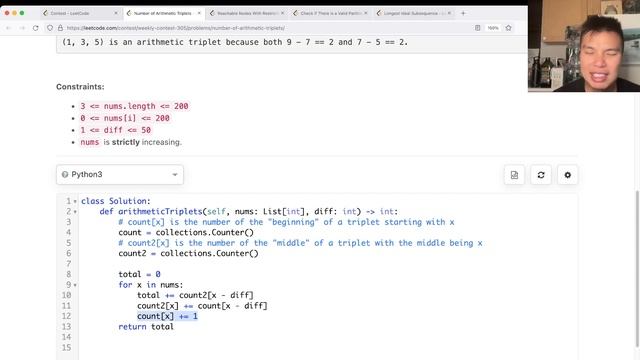Bookmark this page with star icon
The height and width of the screenshot is (360, 640).
point(508,28)
